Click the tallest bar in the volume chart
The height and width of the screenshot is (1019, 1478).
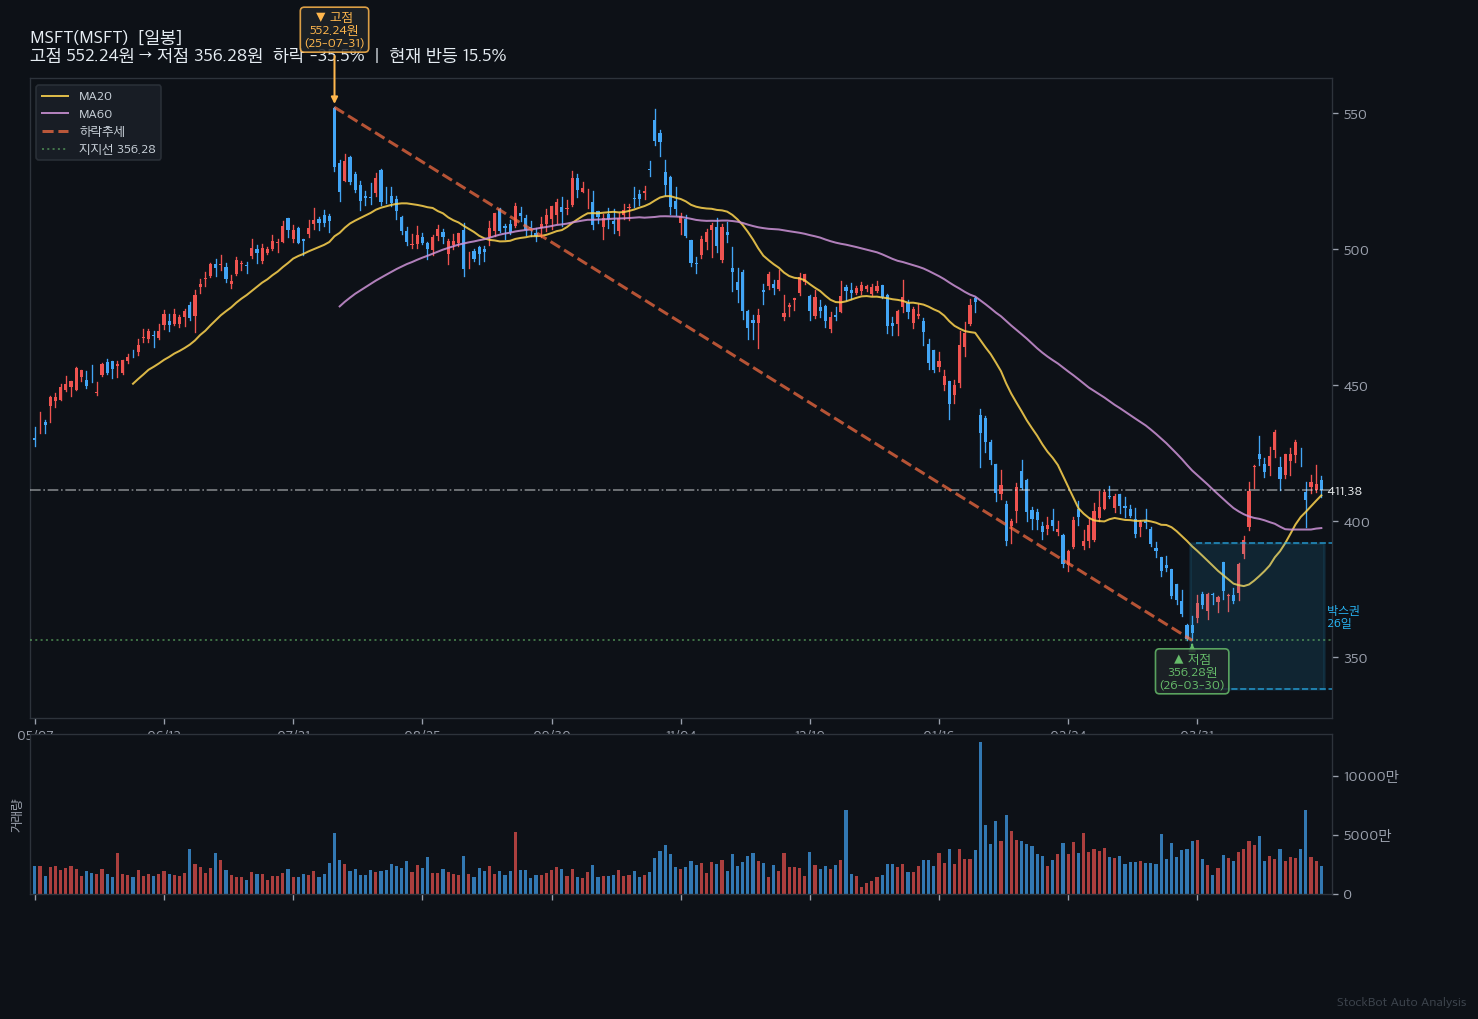[x=980, y=818]
